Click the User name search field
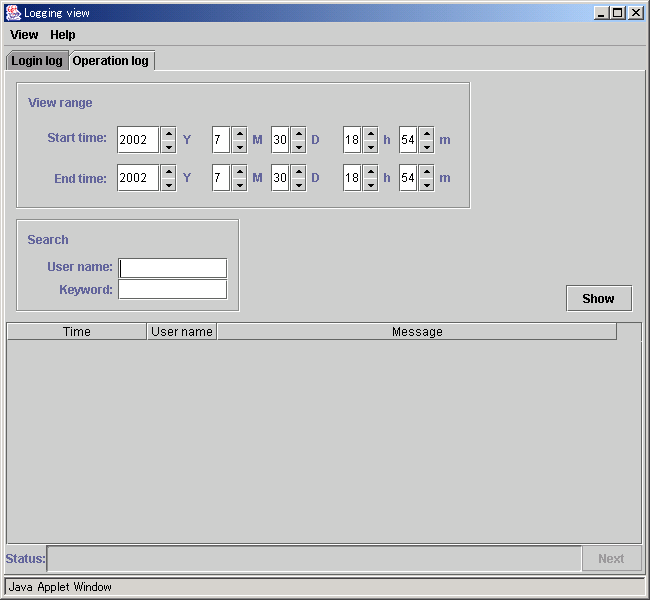 pyautogui.click(x=173, y=268)
